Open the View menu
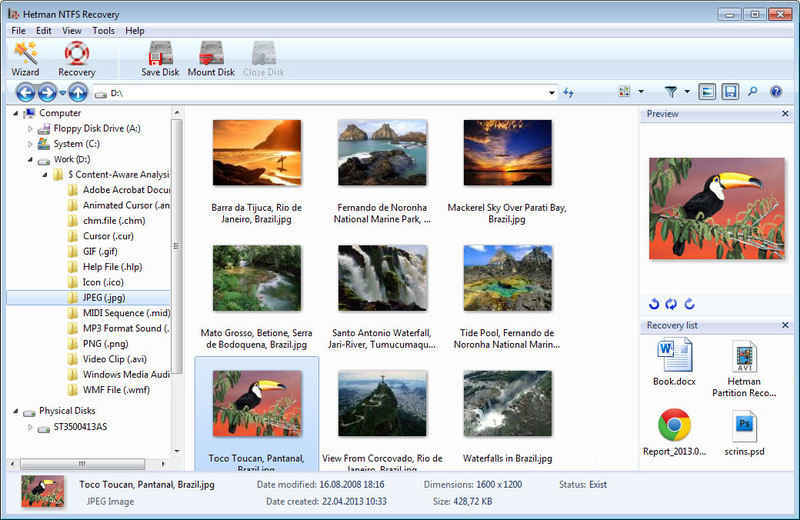The width and height of the screenshot is (800, 520). click(x=72, y=31)
